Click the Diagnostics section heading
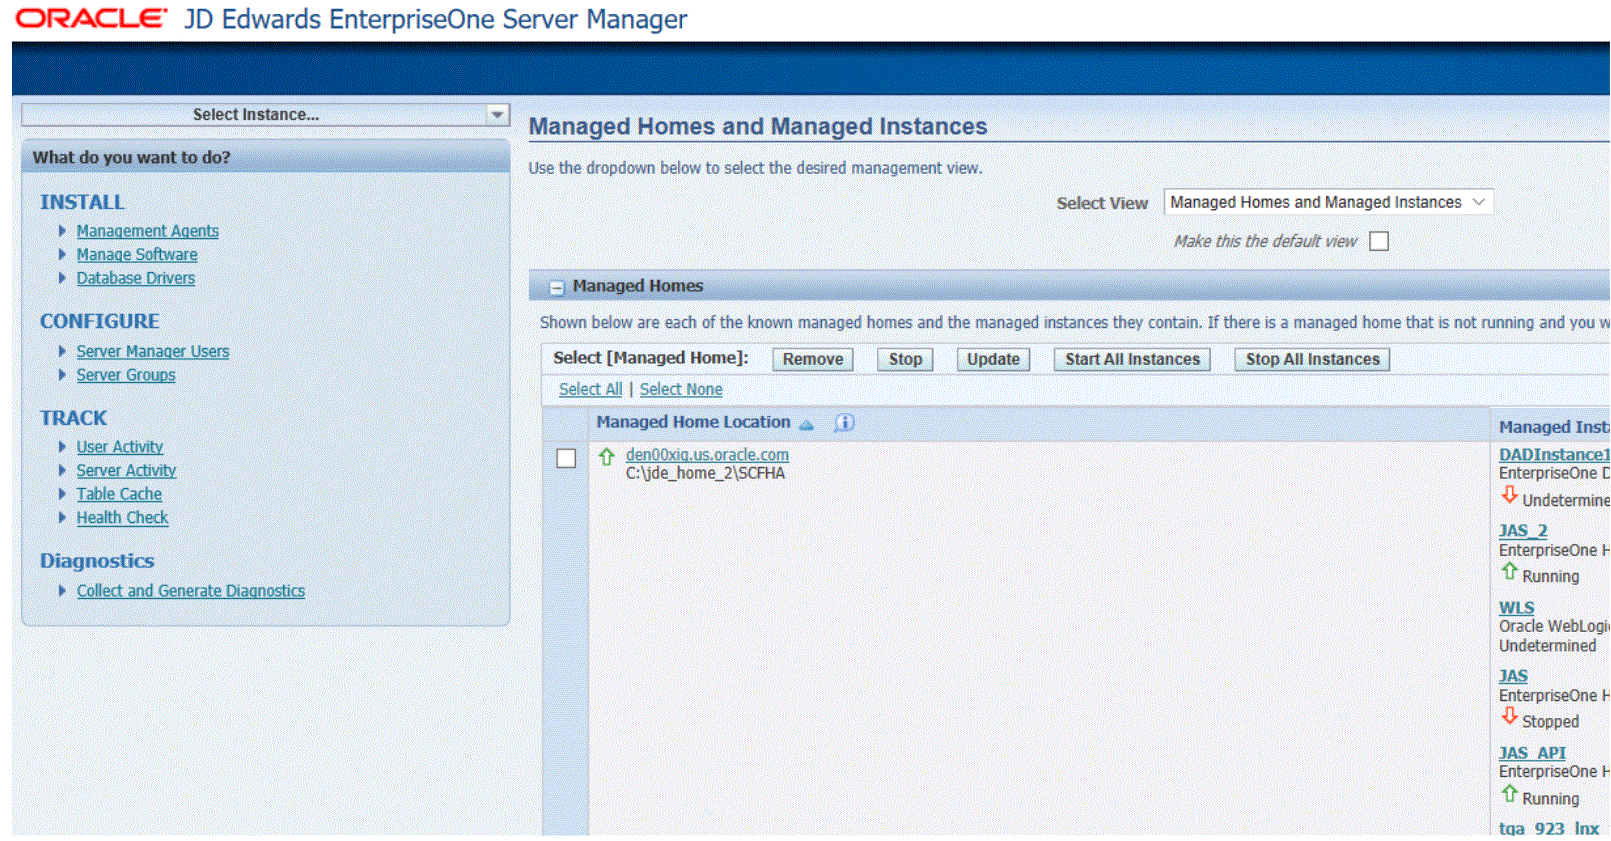The width and height of the screenshot is (1611, 841). pyautogui.click(x=97, y=561)
